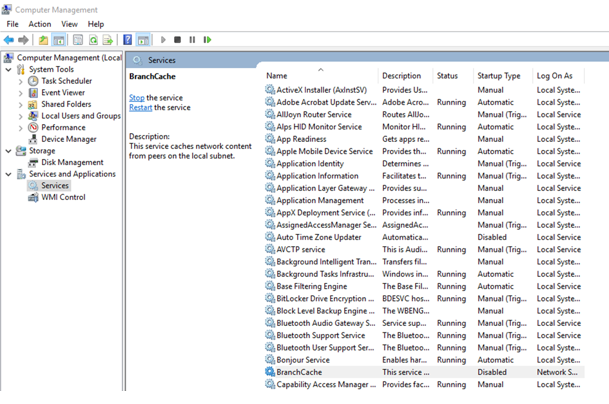Viewport: 609px width, 404px height.
Task: Click the Restart Service toolbar icon
Action: pos(207,40)
